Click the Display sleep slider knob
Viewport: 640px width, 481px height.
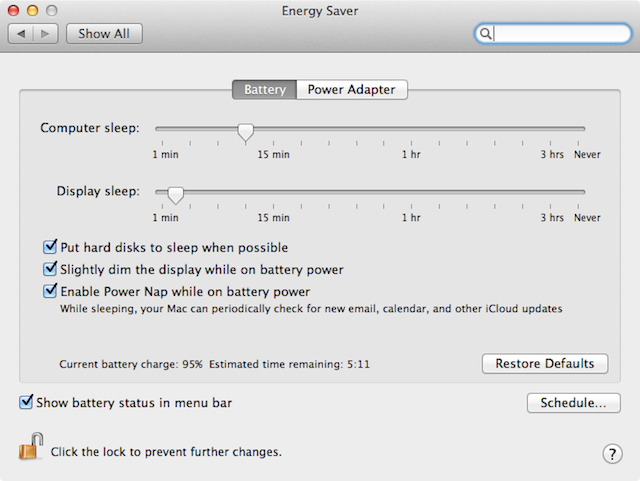click(176, 195)
